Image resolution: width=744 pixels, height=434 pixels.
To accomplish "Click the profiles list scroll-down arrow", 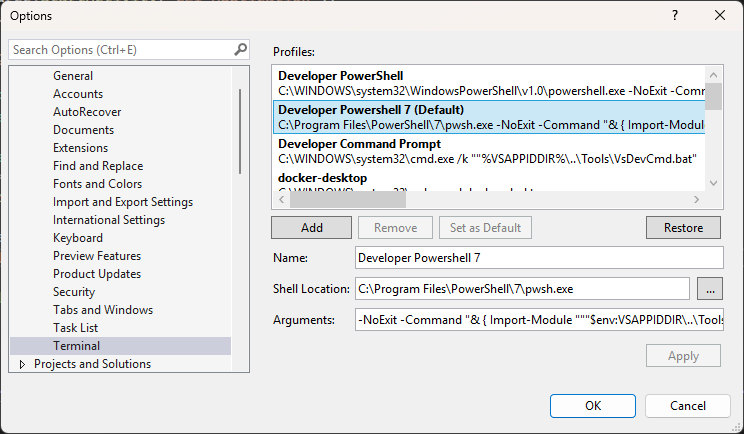I will [713, 183].
